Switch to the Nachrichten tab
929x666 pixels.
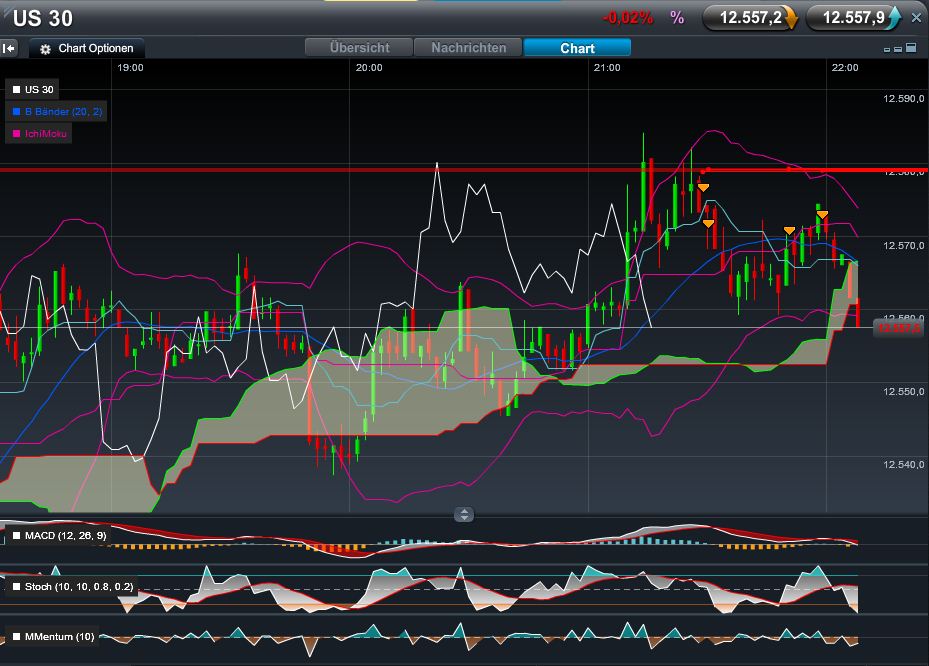pyautogui.click(x=468, y=47)
